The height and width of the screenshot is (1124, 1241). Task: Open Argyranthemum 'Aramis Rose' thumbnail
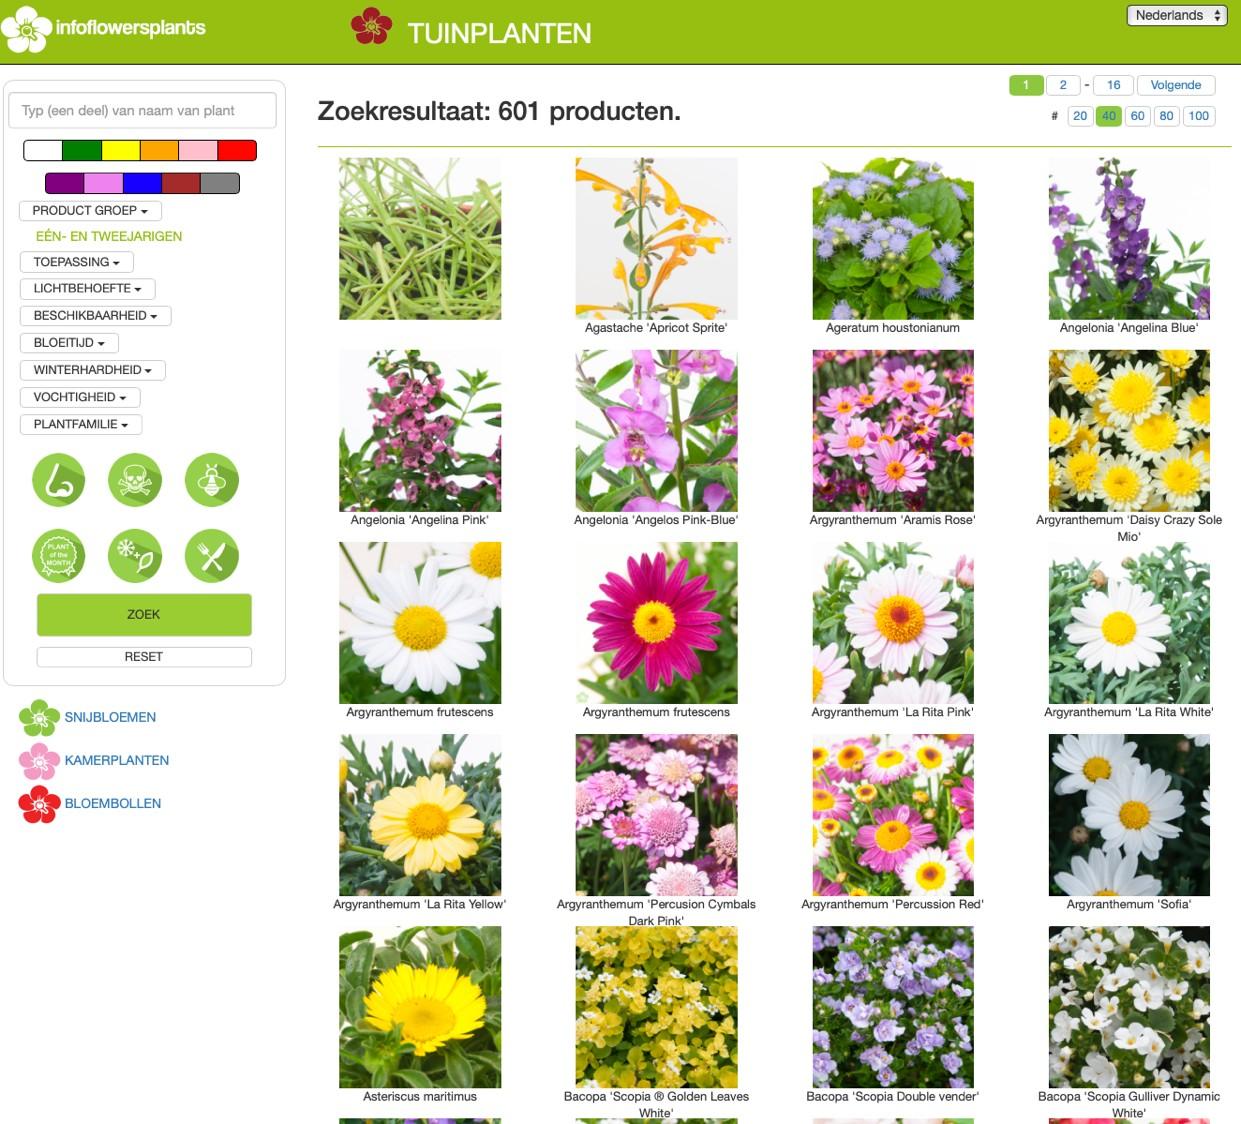coord(893,431)
